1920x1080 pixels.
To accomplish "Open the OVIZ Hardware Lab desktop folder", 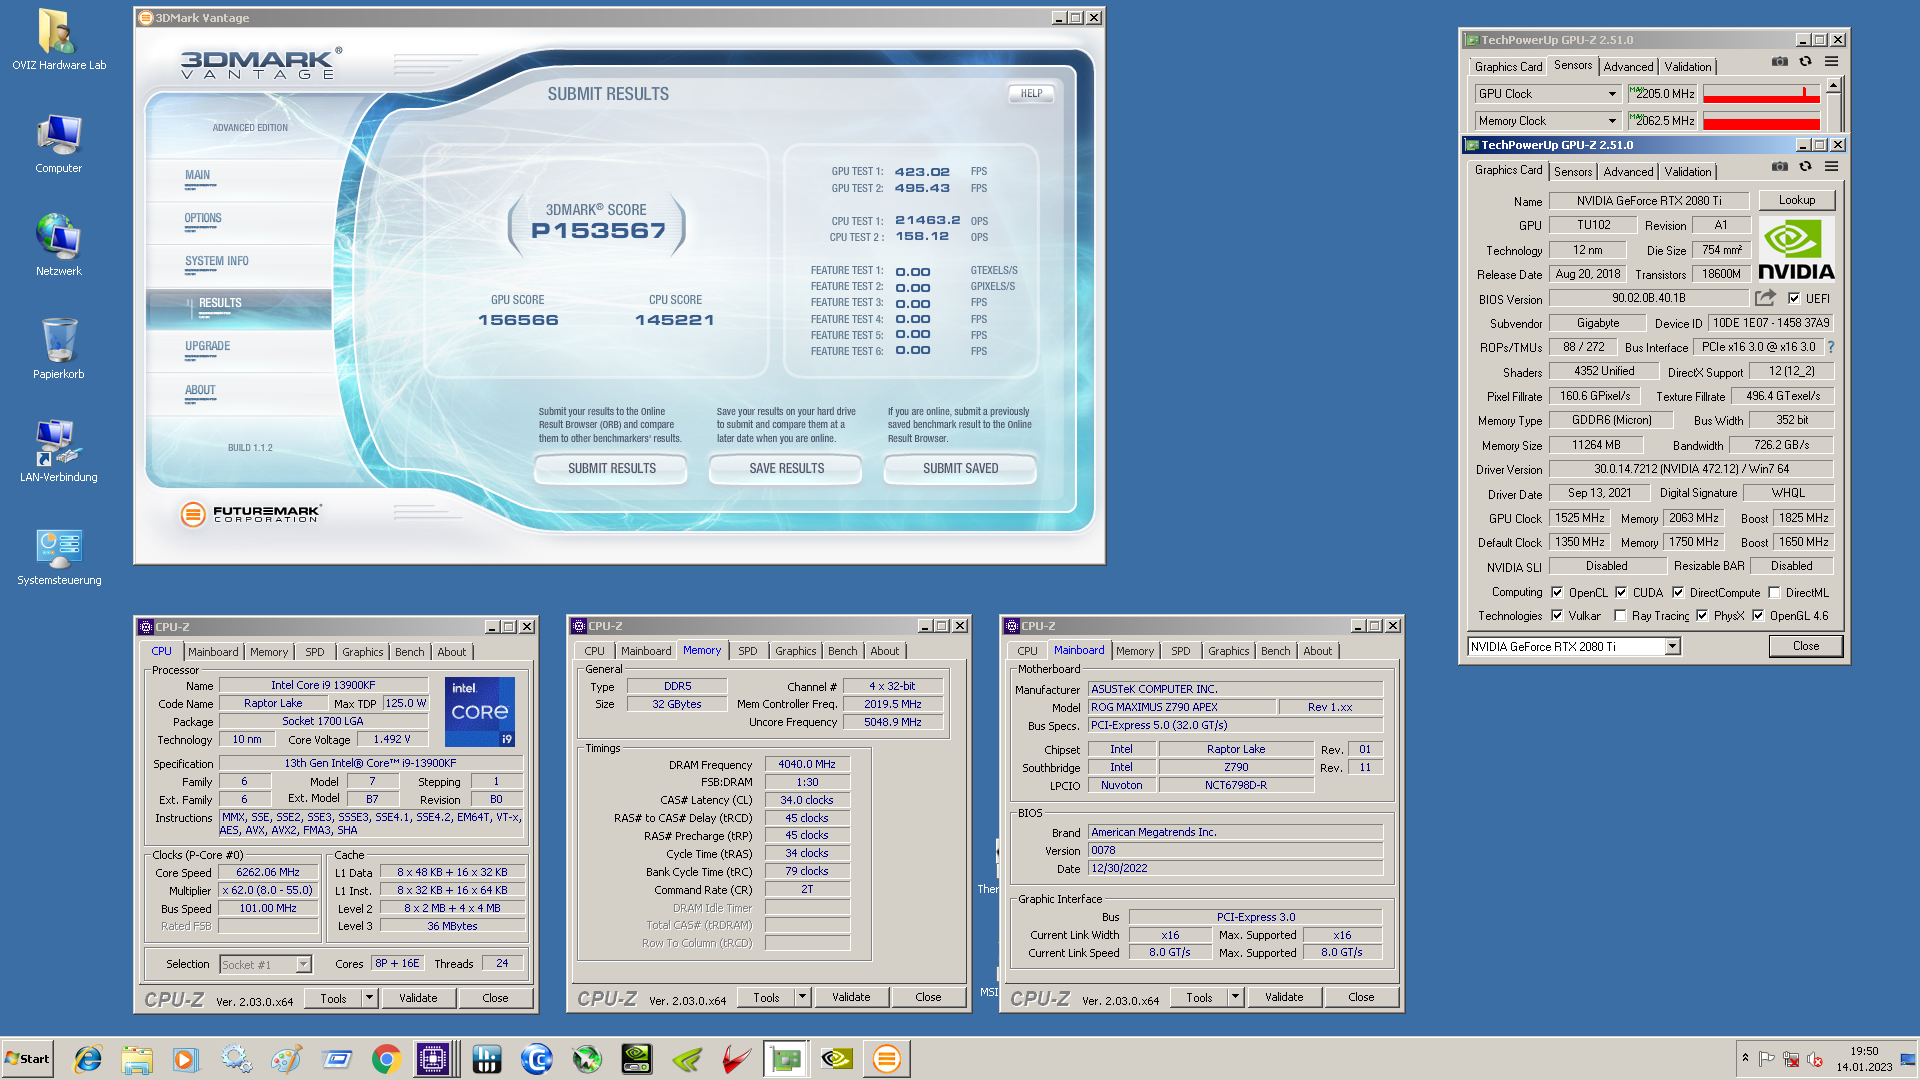I will point(58,40).
